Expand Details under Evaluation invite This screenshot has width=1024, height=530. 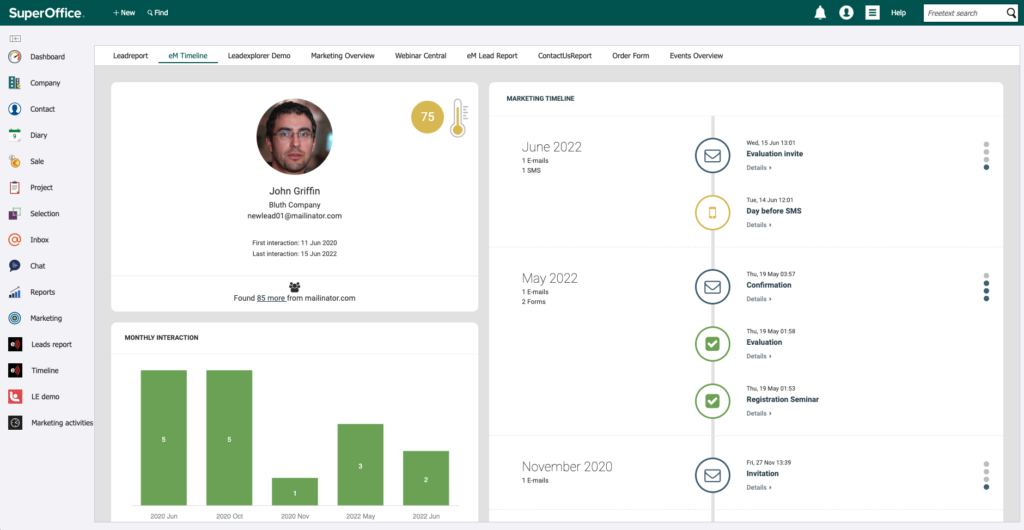point(759,168)
